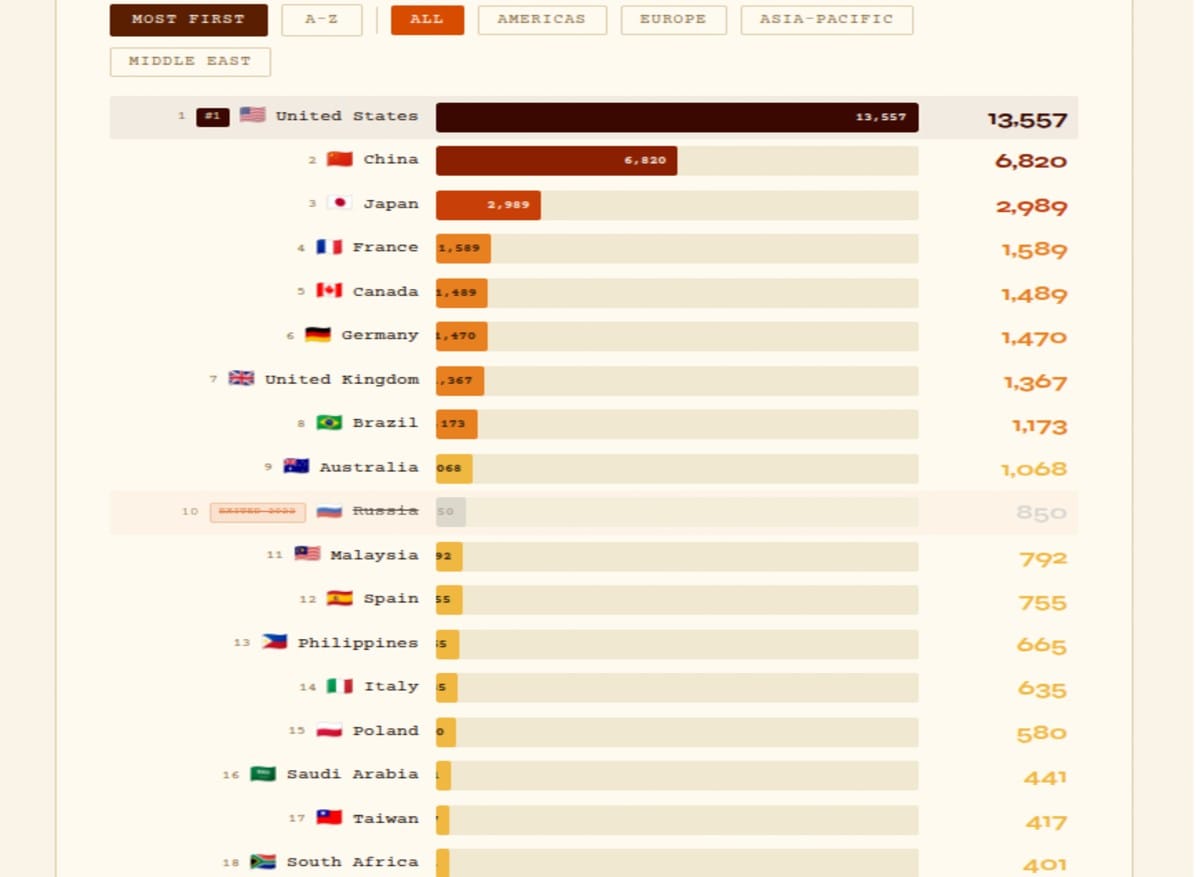1200x877 pixels.
Task: Select the All regions filter
Action: pos(427,20)
